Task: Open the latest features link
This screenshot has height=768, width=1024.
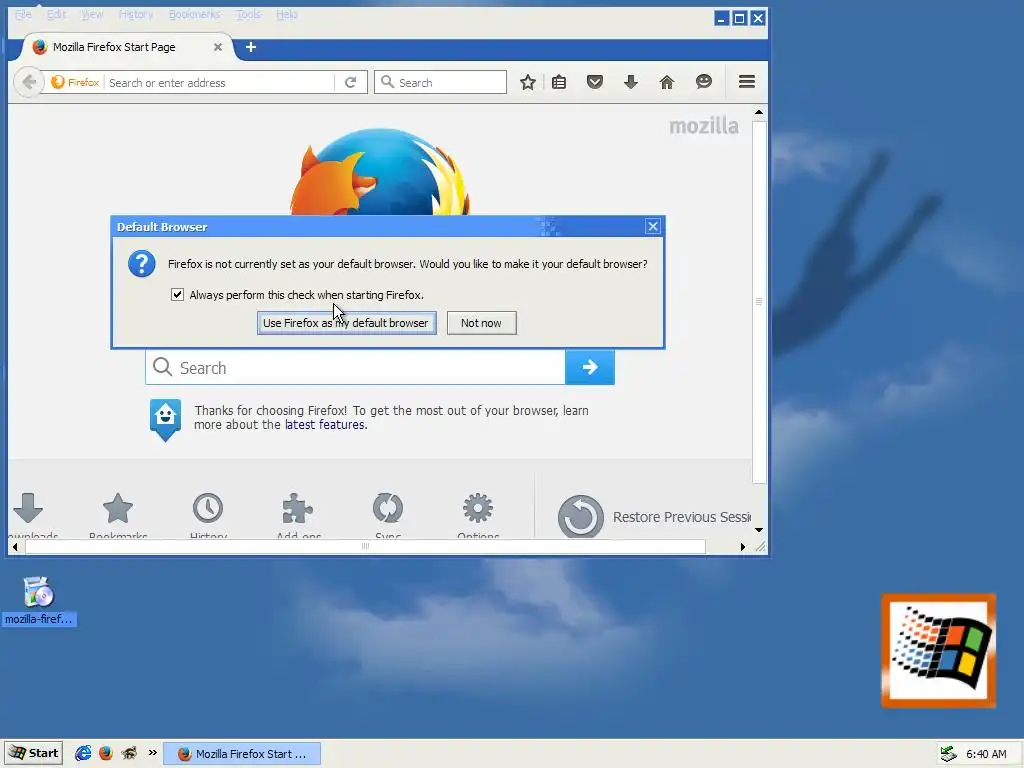Action: point(325,424)
